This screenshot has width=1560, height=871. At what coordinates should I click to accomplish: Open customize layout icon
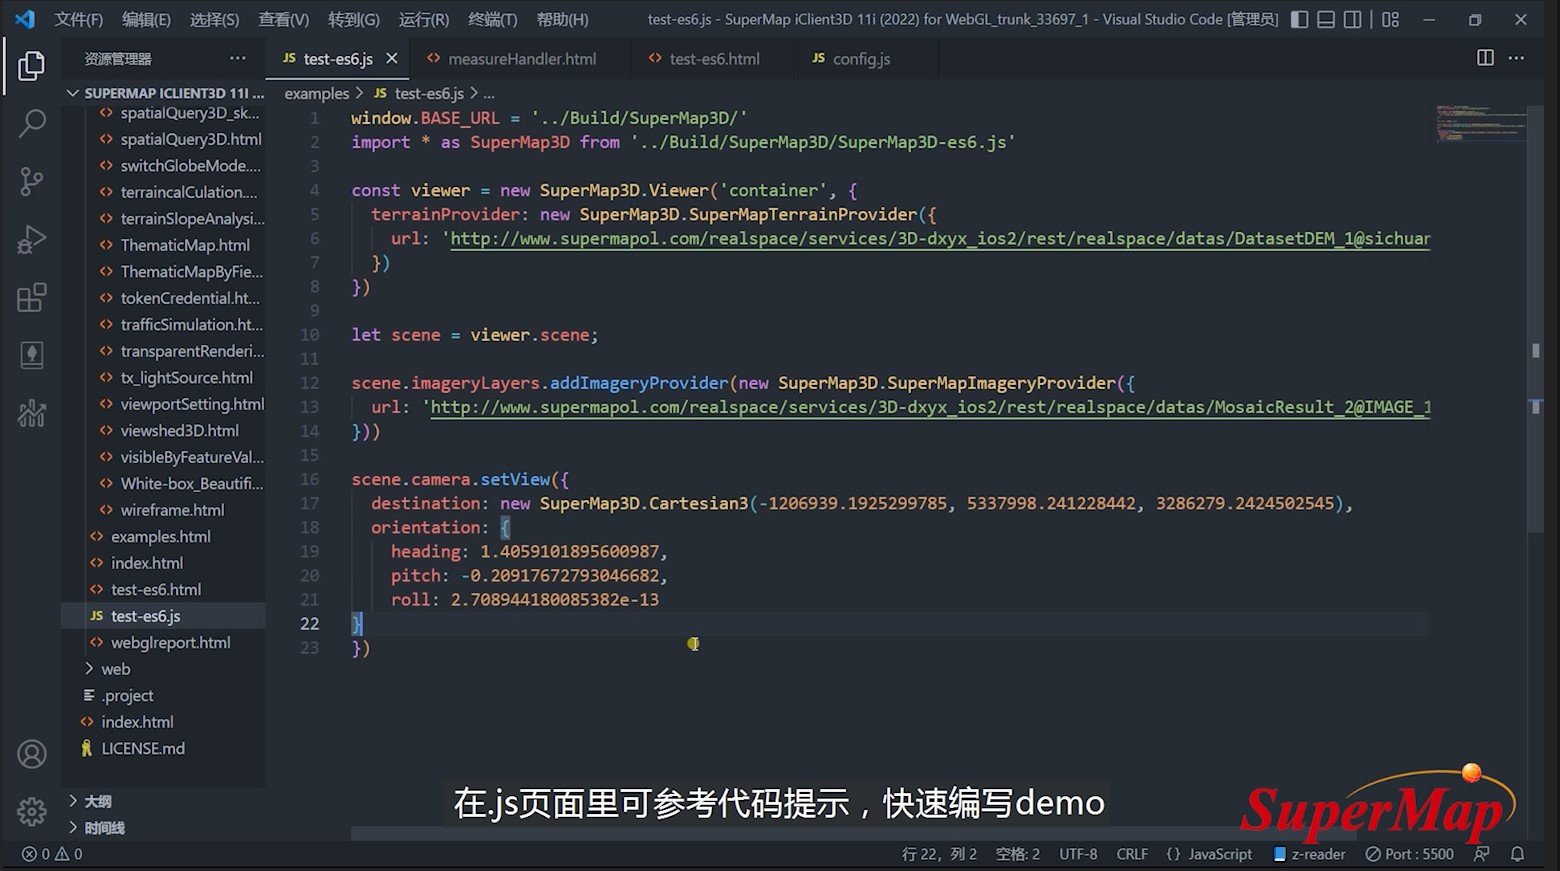coord(1390,19)
